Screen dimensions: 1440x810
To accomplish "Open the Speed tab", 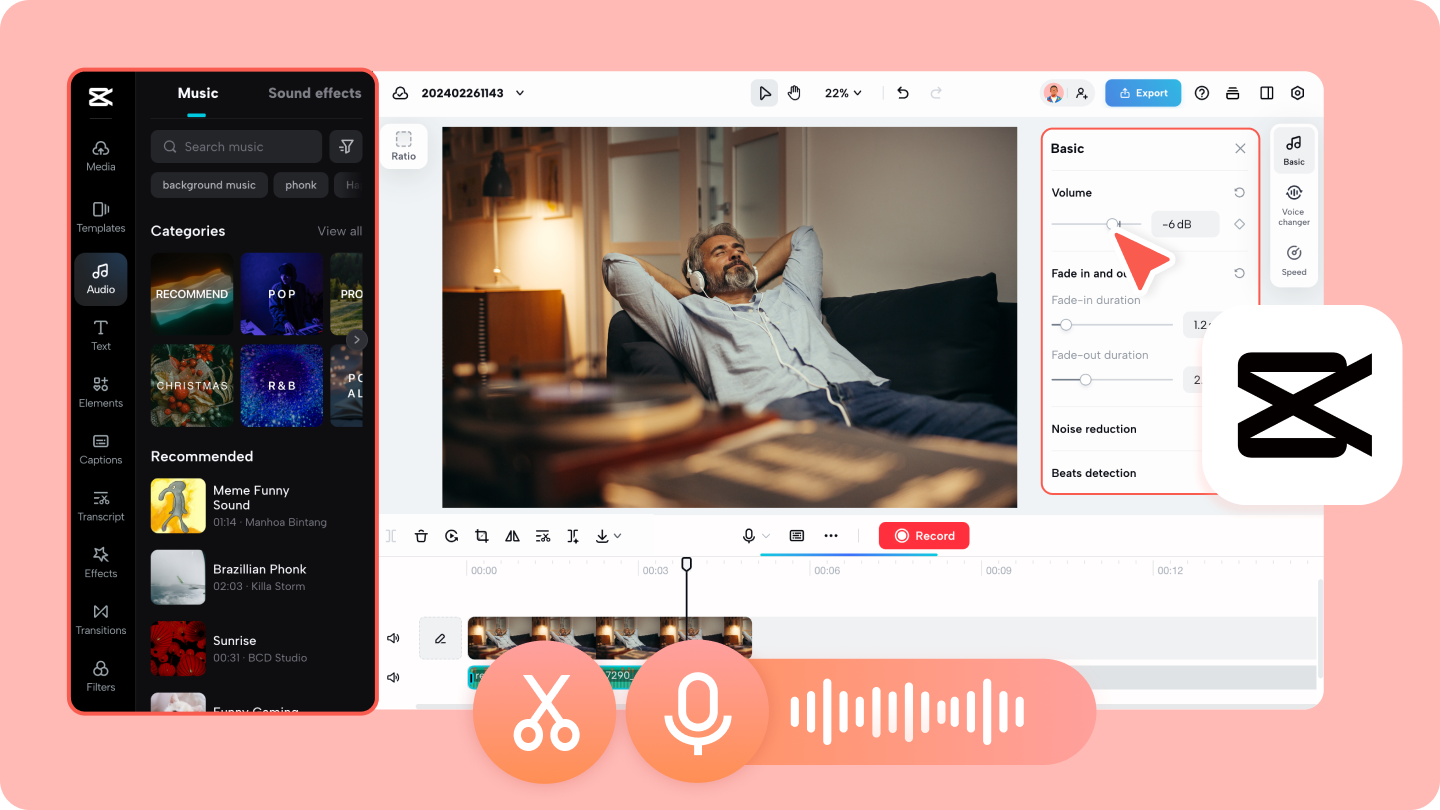I will [1294, 260].
